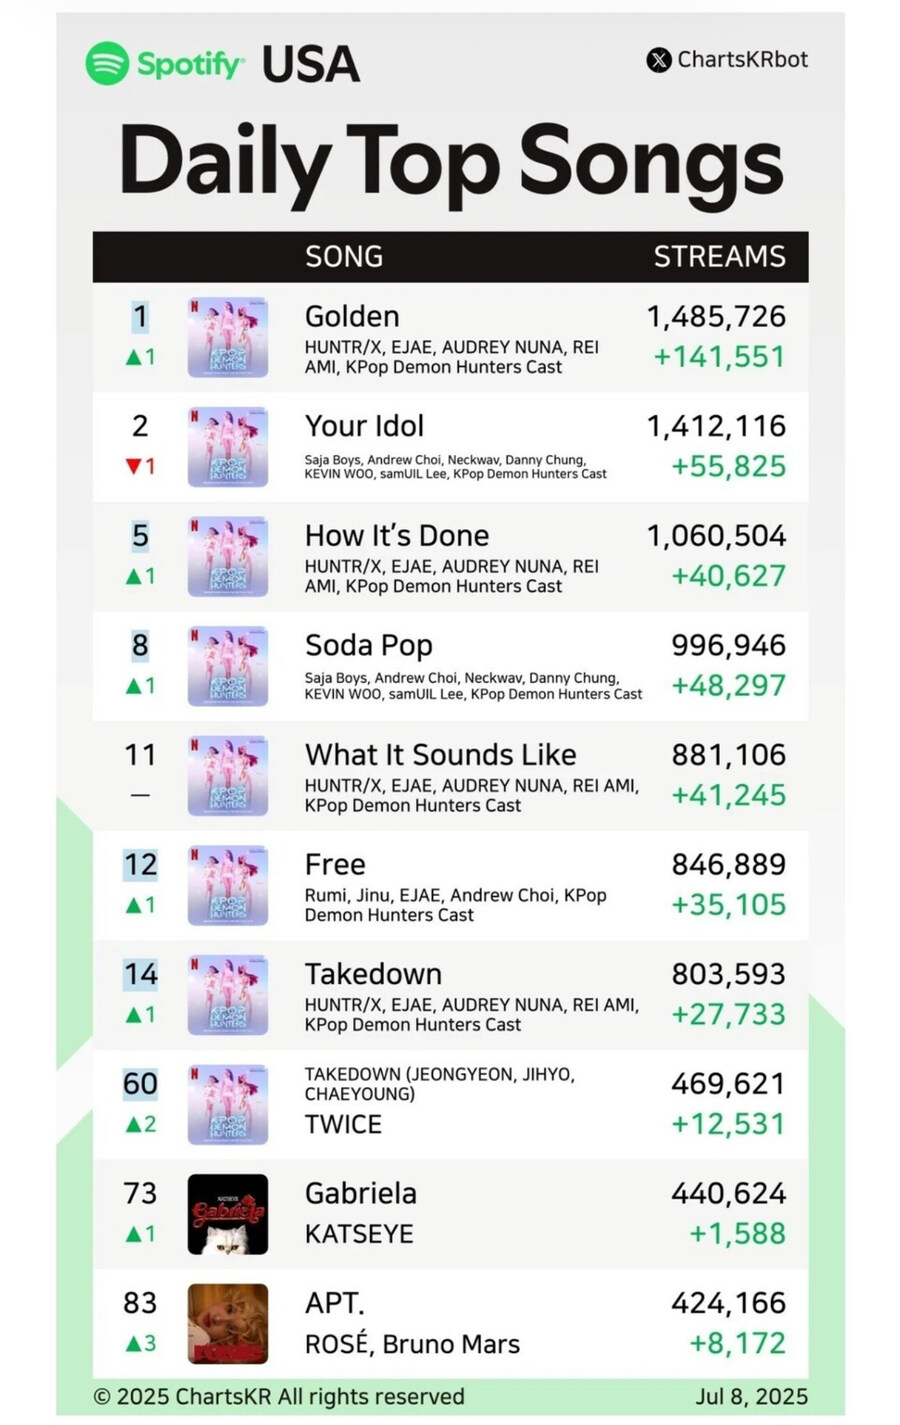Click the What It Sounds Like title

point(441,755)
